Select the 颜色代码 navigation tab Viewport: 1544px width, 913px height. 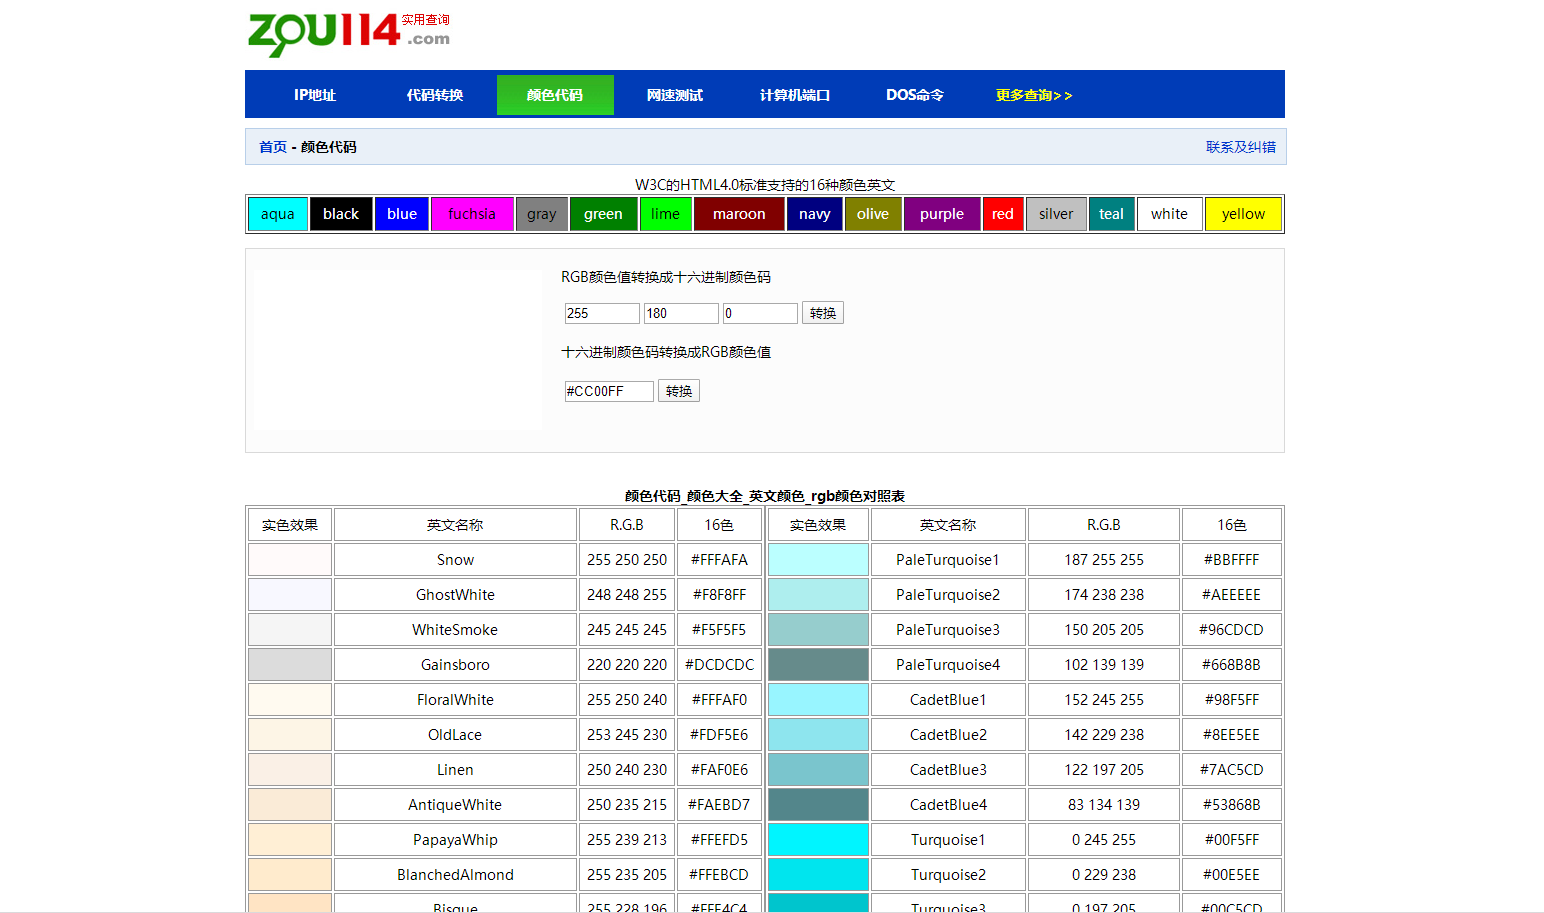(x=555, y=95)
